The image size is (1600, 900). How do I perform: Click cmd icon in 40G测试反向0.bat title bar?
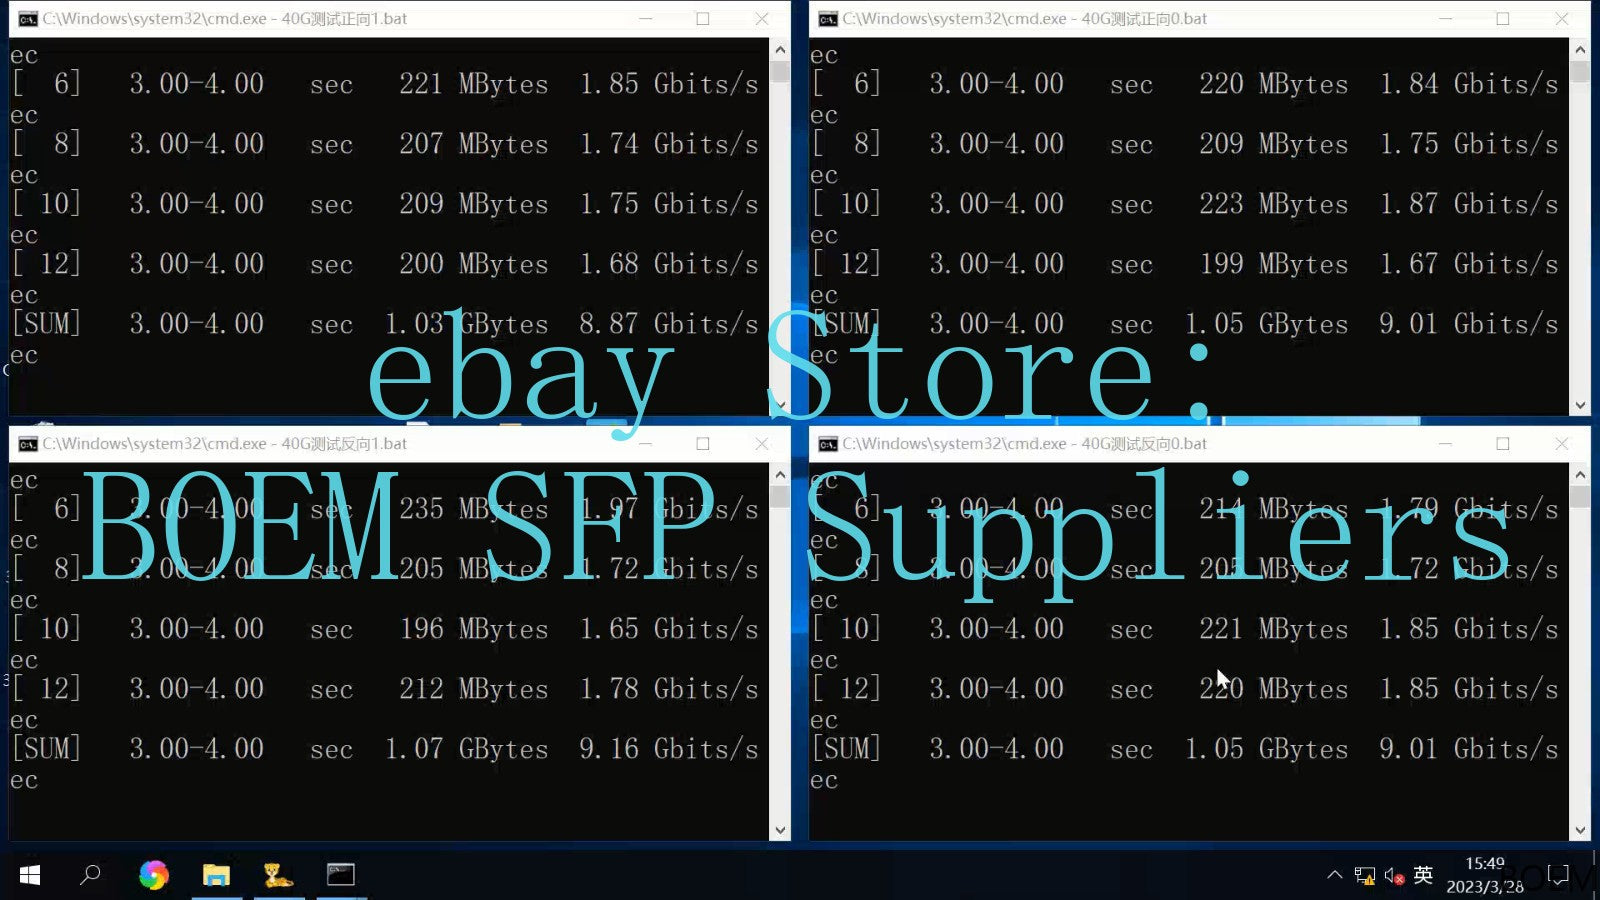(828, 444)
